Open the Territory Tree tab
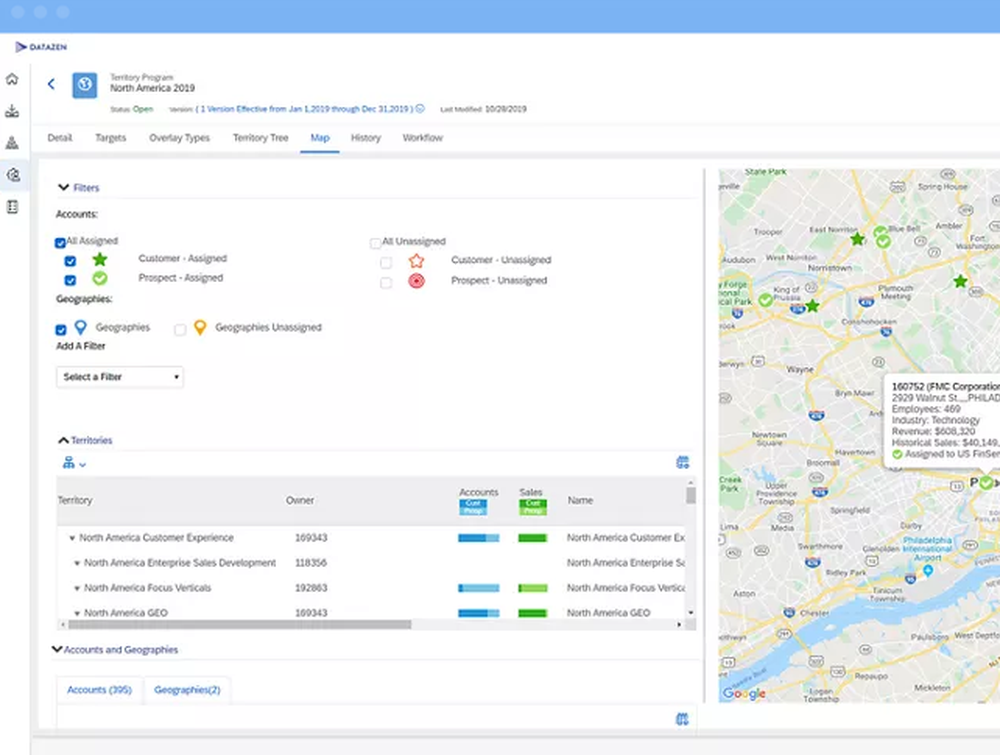 (260, 138)
